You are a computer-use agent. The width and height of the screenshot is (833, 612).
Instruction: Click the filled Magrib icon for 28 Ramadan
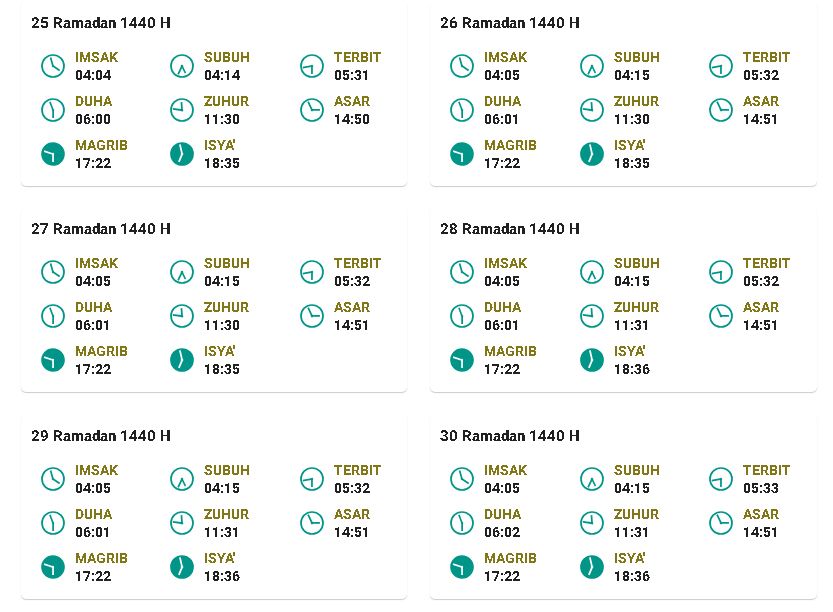click(x=462, y=361)
